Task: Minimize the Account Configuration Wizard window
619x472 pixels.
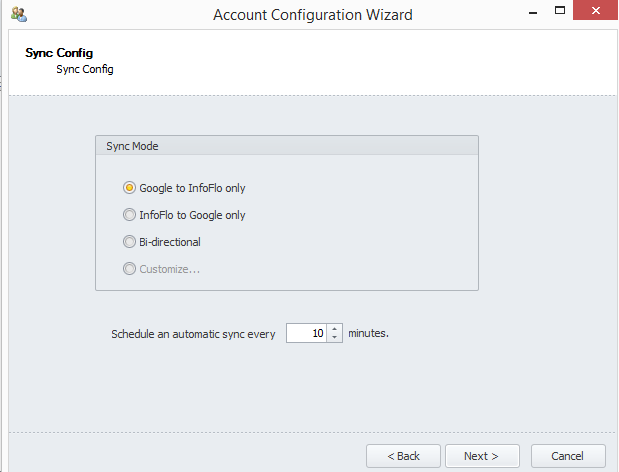Action: 526,14
